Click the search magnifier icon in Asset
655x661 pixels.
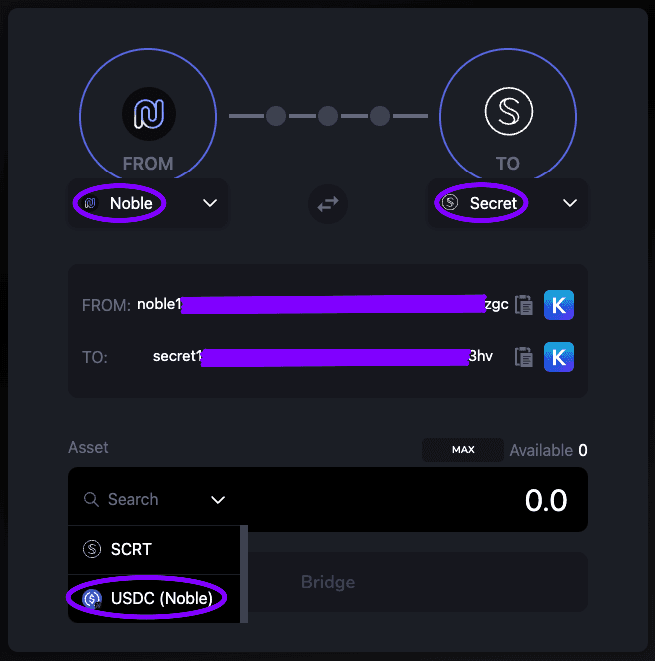click(91, 499)
